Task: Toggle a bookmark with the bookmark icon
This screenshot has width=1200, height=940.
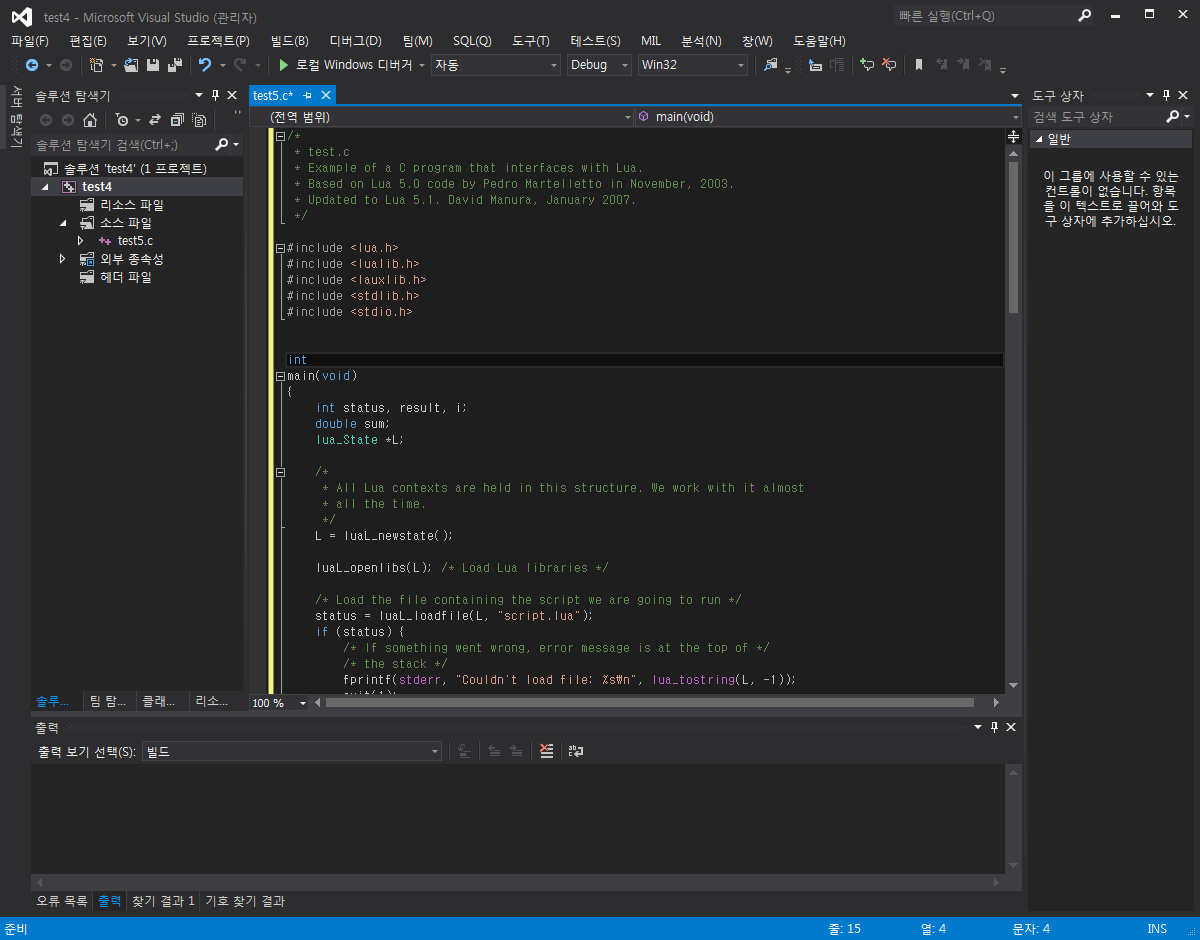Action: point(919,65)
